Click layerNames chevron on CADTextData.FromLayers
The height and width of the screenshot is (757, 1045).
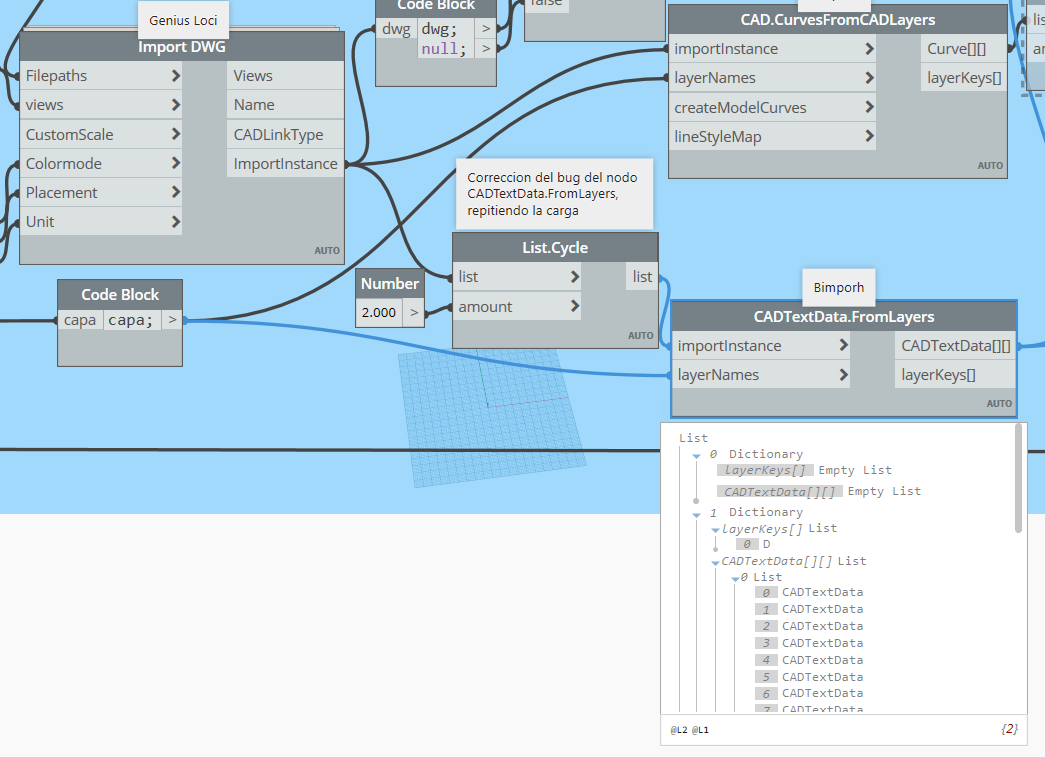[843, 375]
